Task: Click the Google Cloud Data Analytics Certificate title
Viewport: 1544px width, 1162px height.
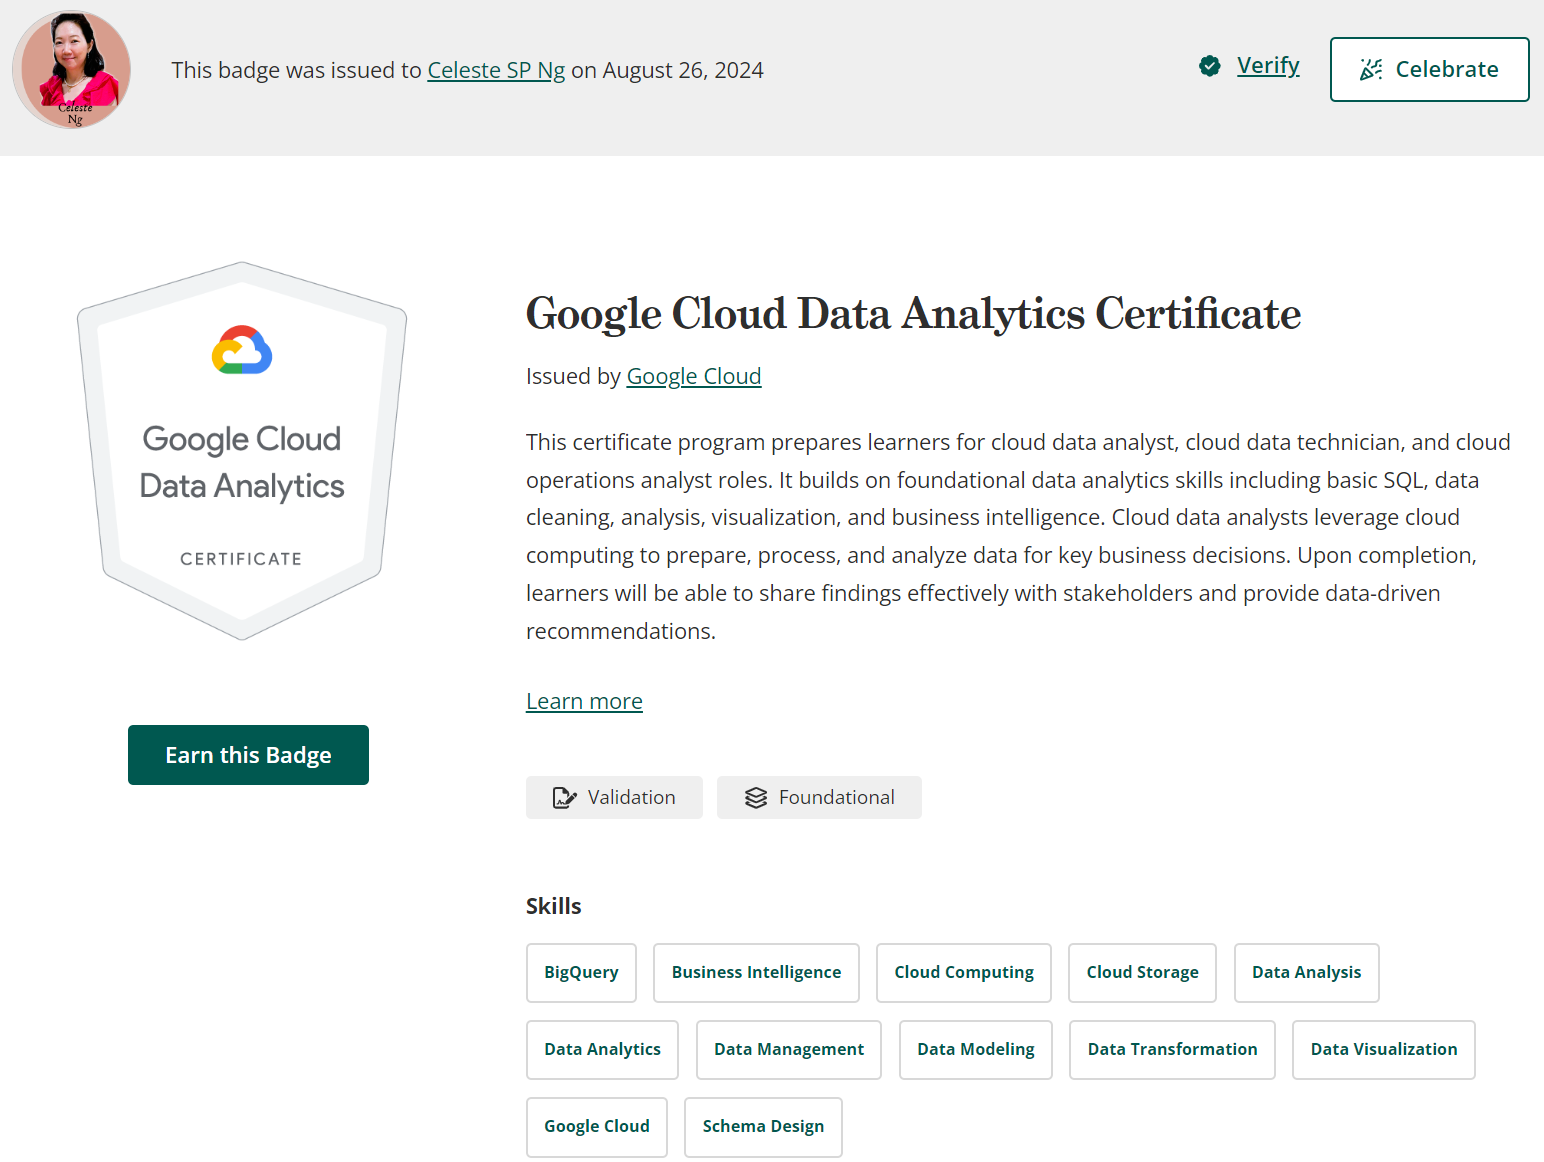Action: click(x=913, y=314)
